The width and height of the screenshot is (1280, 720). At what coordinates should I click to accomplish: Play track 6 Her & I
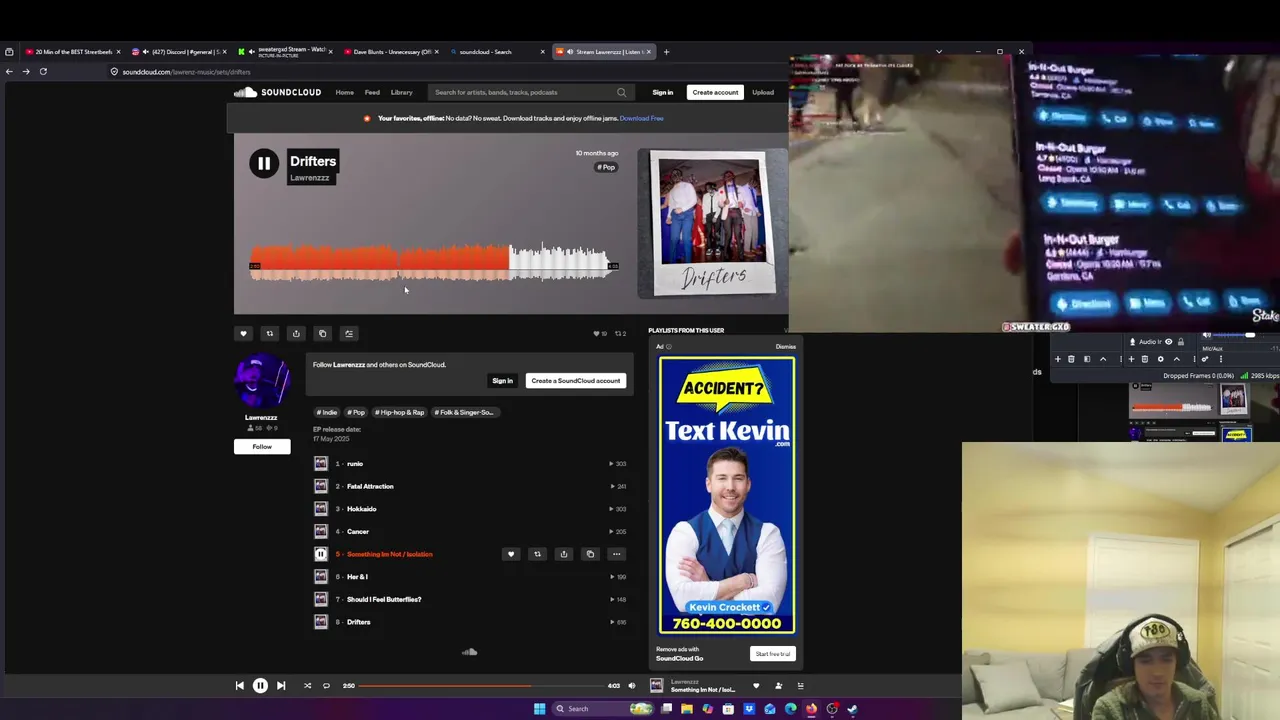pos(357,577)
